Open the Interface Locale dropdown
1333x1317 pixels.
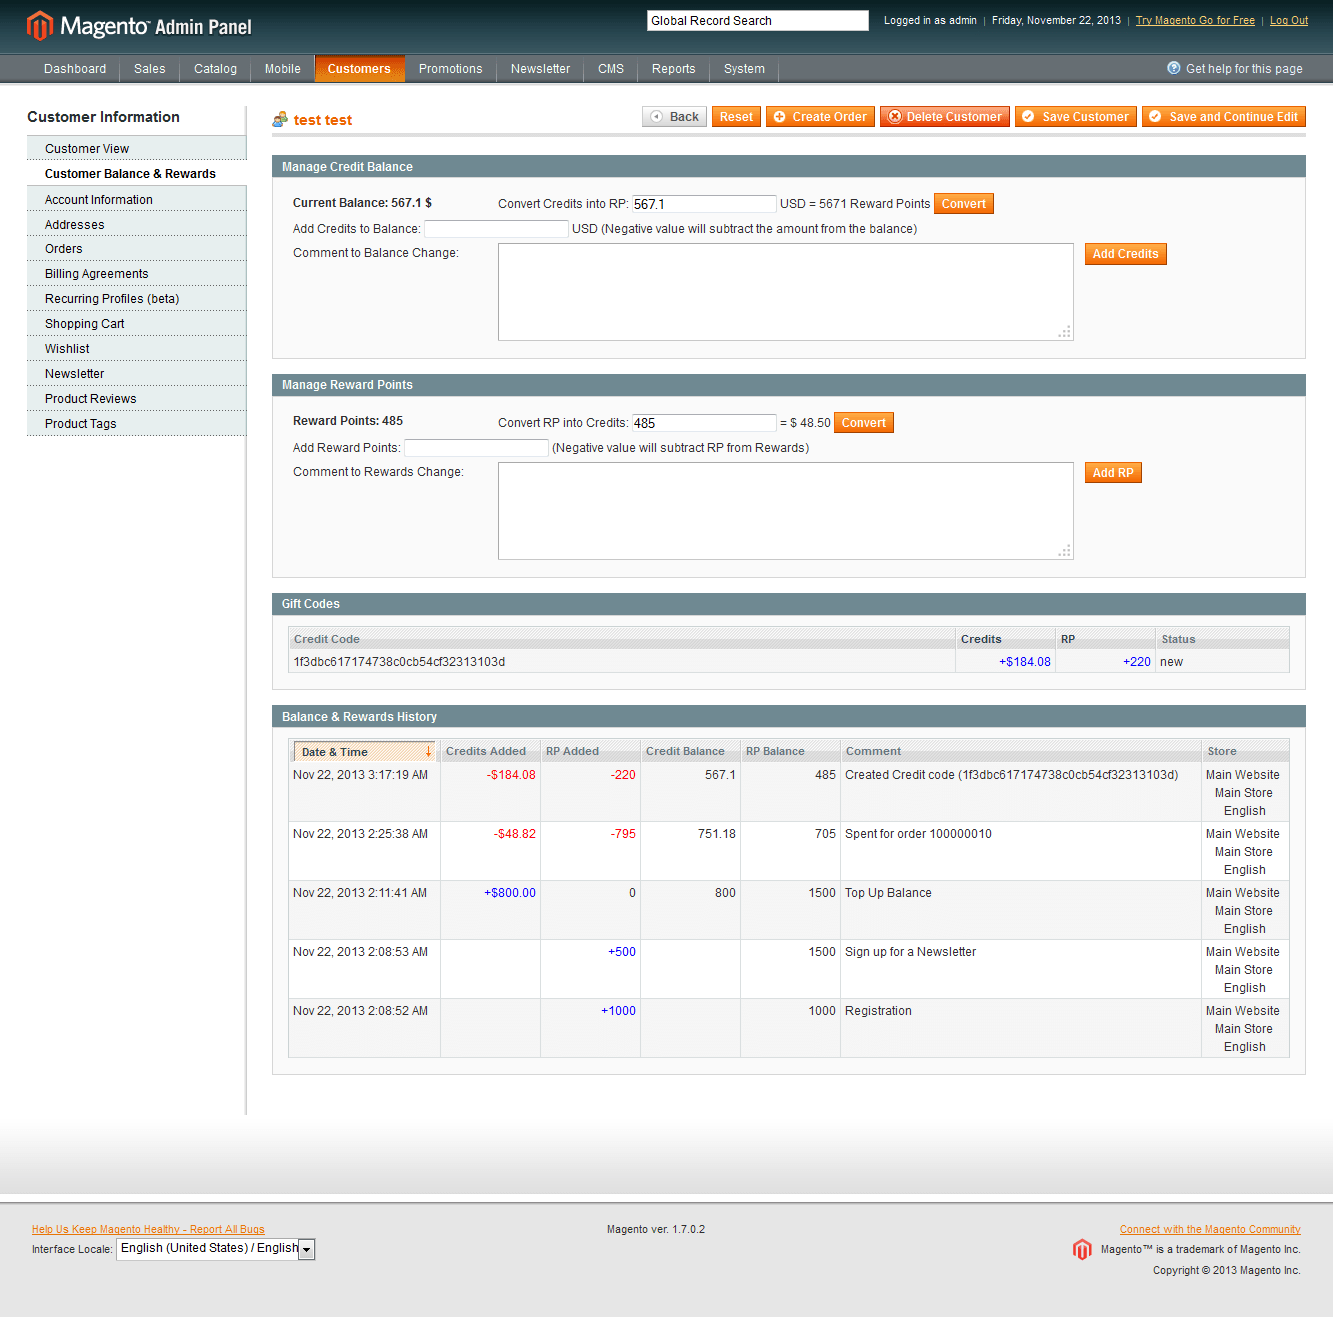pyautogui.click(x=306, y=1249)
